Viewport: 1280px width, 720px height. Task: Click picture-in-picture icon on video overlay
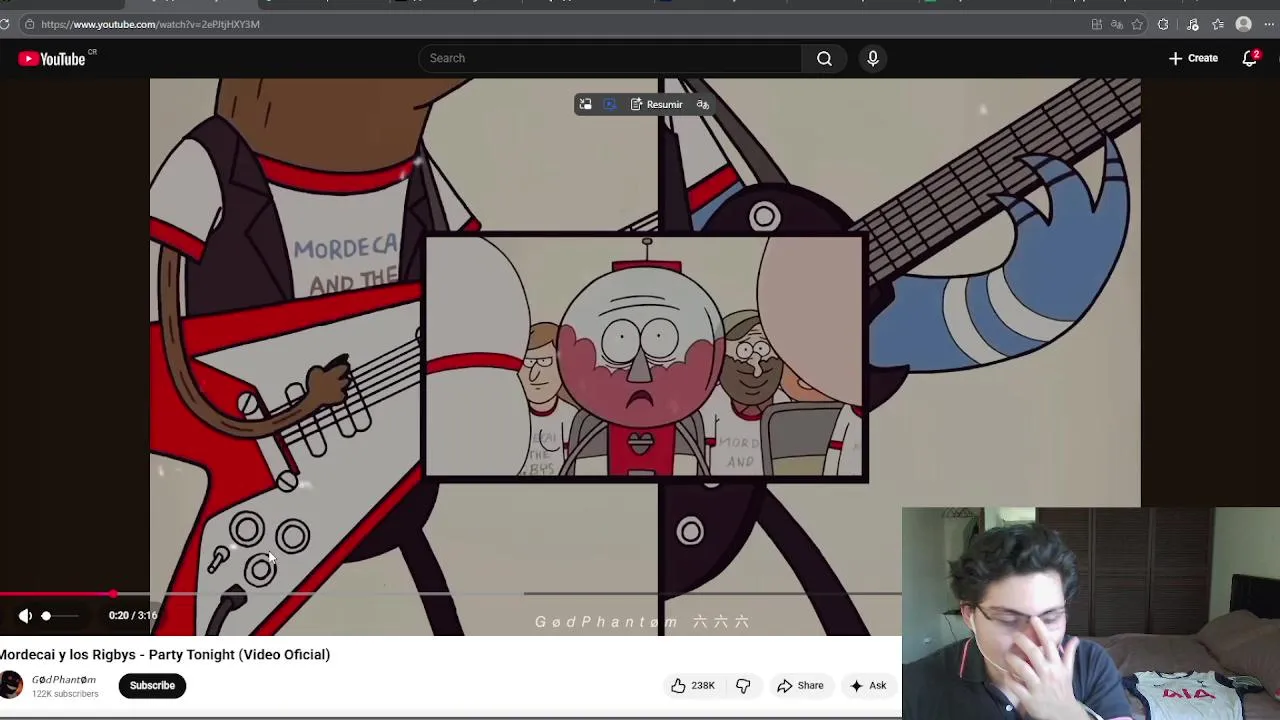(585, 104)
